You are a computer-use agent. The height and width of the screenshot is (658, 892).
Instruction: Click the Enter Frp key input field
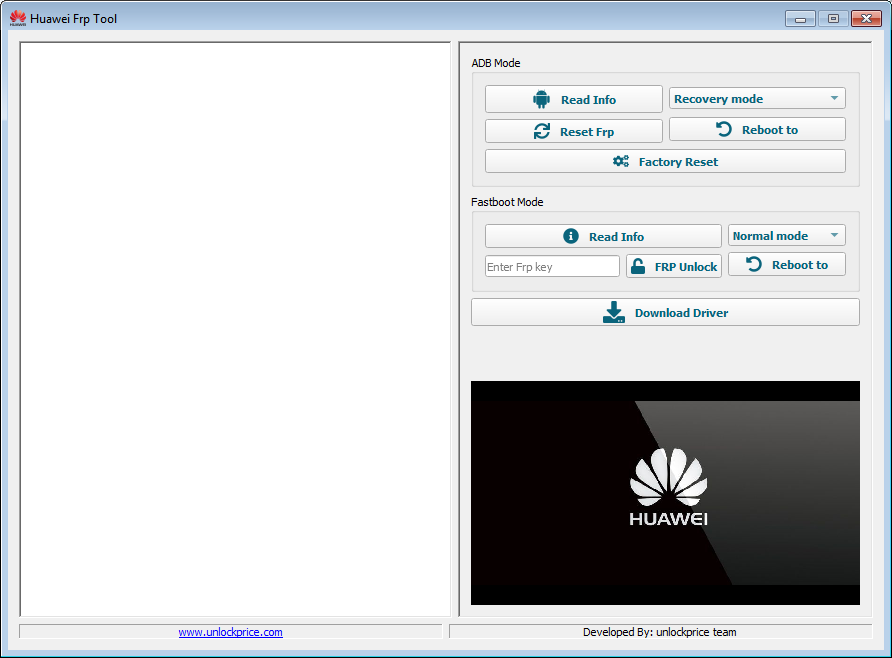(x=552, y=266)
